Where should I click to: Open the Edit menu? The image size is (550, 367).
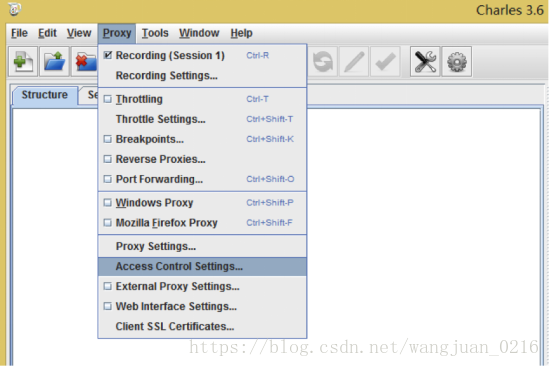(47, 33)
